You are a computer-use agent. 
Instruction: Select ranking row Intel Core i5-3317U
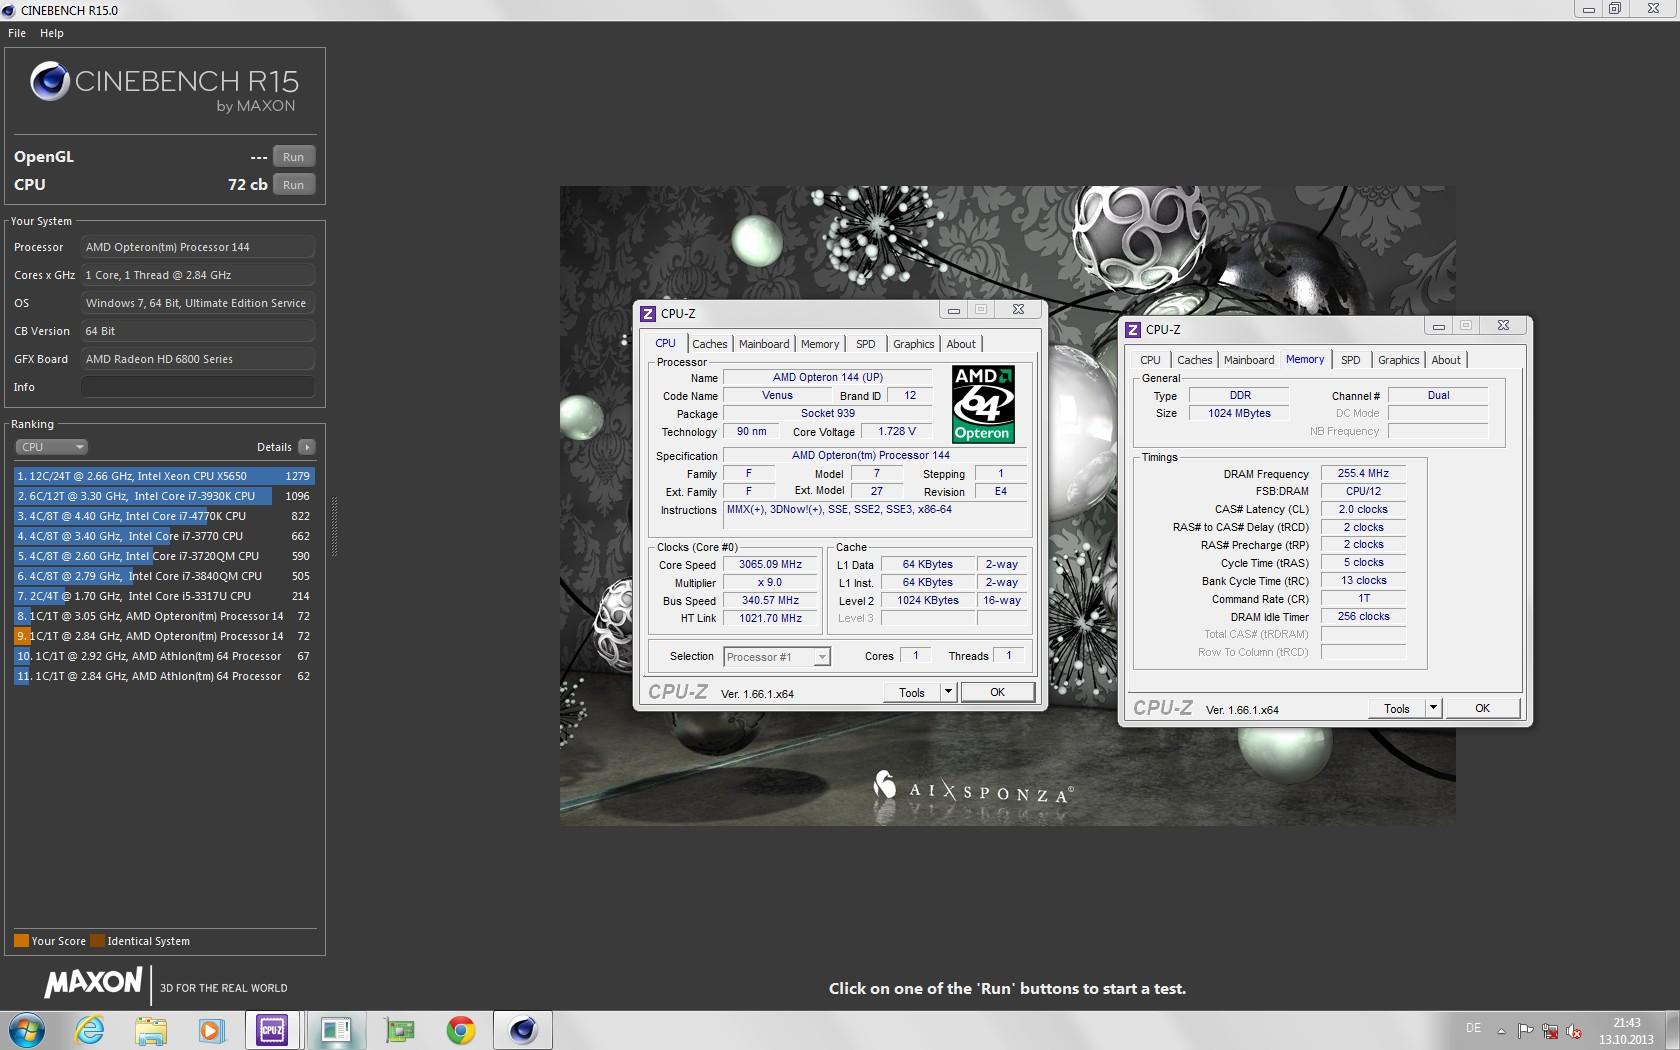(x=164, y=596)
